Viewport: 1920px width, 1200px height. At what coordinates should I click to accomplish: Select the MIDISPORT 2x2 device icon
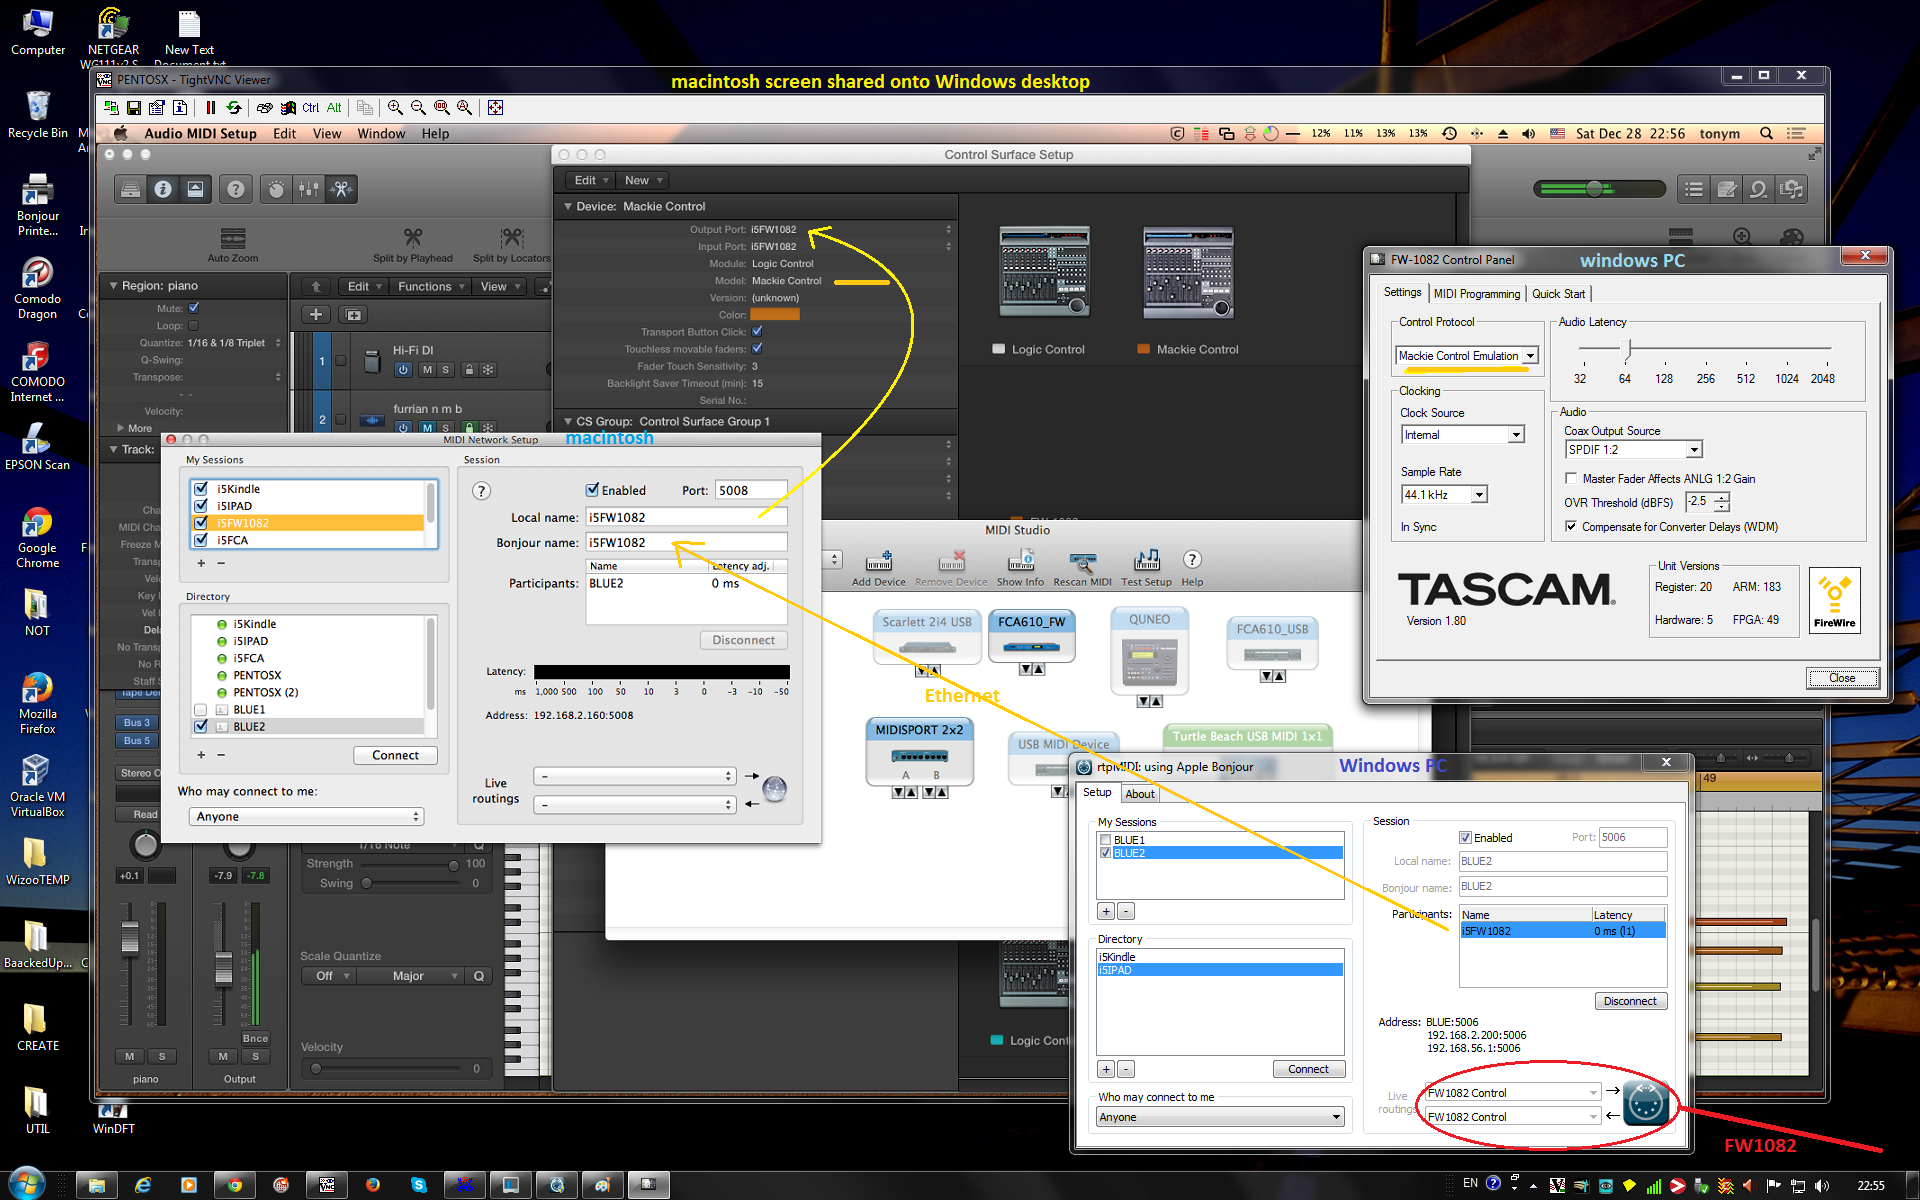click(x=919, y=756)
